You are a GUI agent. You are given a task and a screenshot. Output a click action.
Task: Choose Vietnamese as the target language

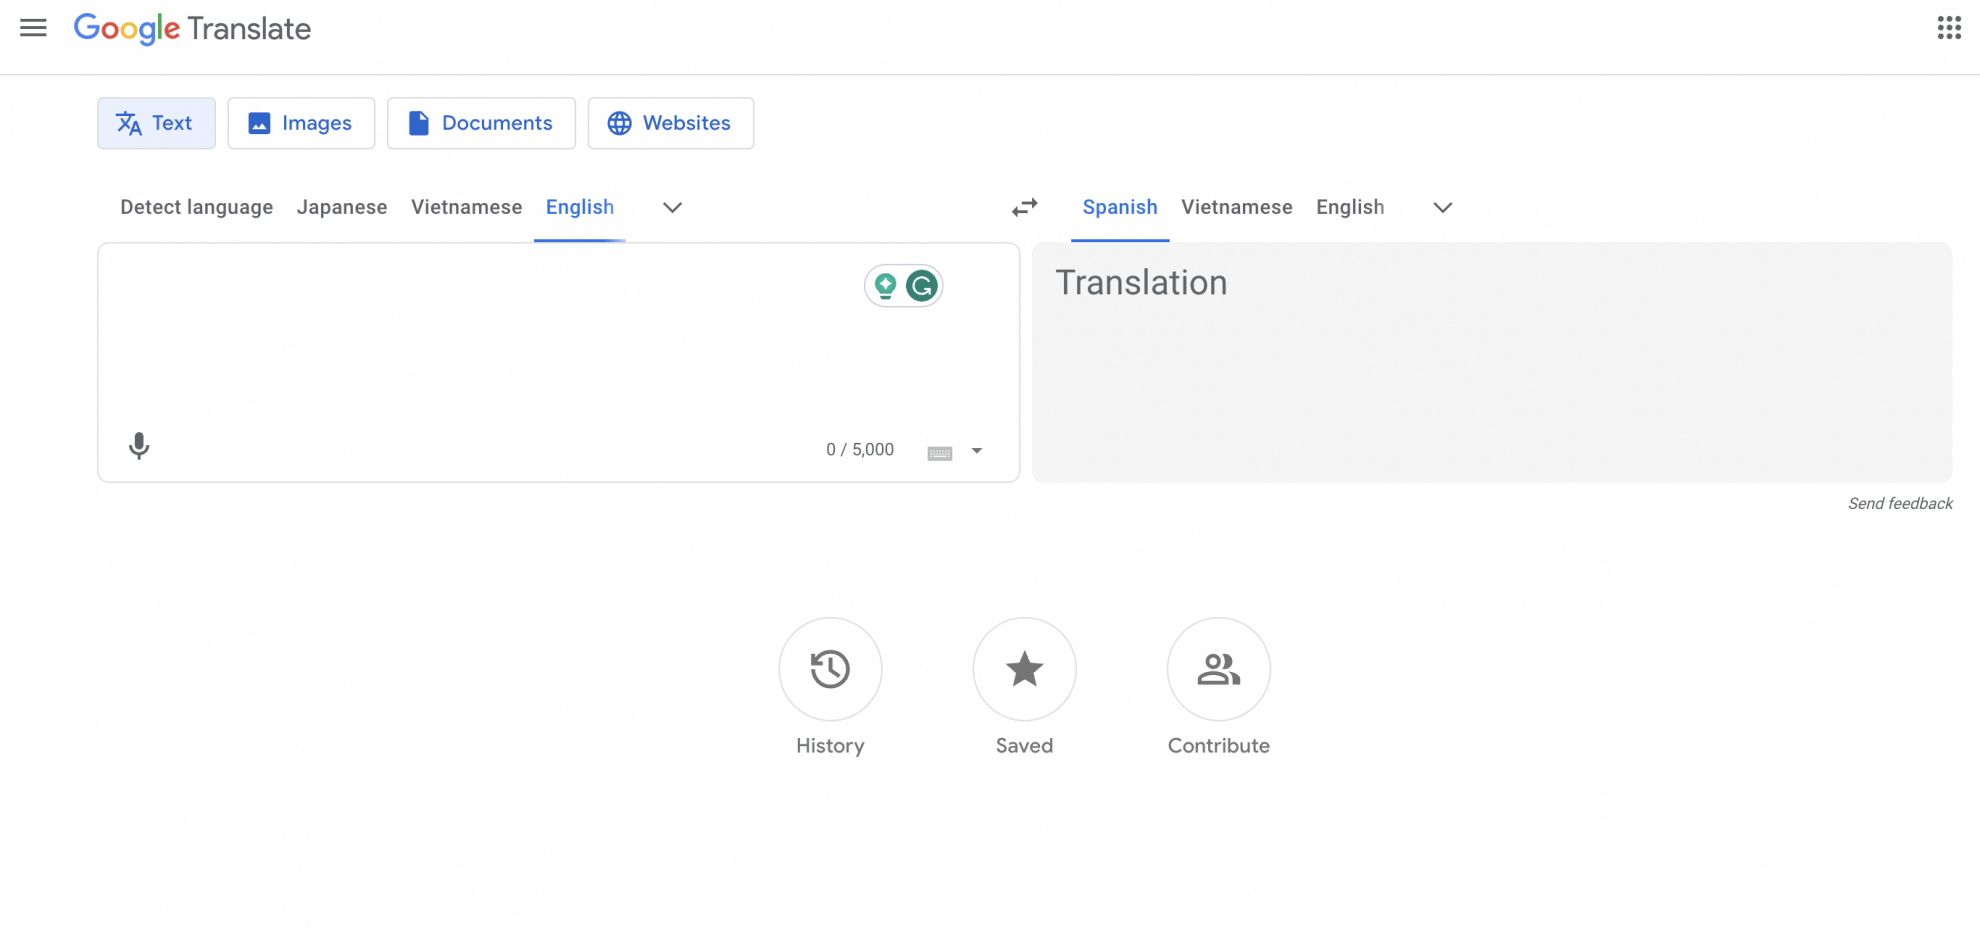click(1236, 207)
